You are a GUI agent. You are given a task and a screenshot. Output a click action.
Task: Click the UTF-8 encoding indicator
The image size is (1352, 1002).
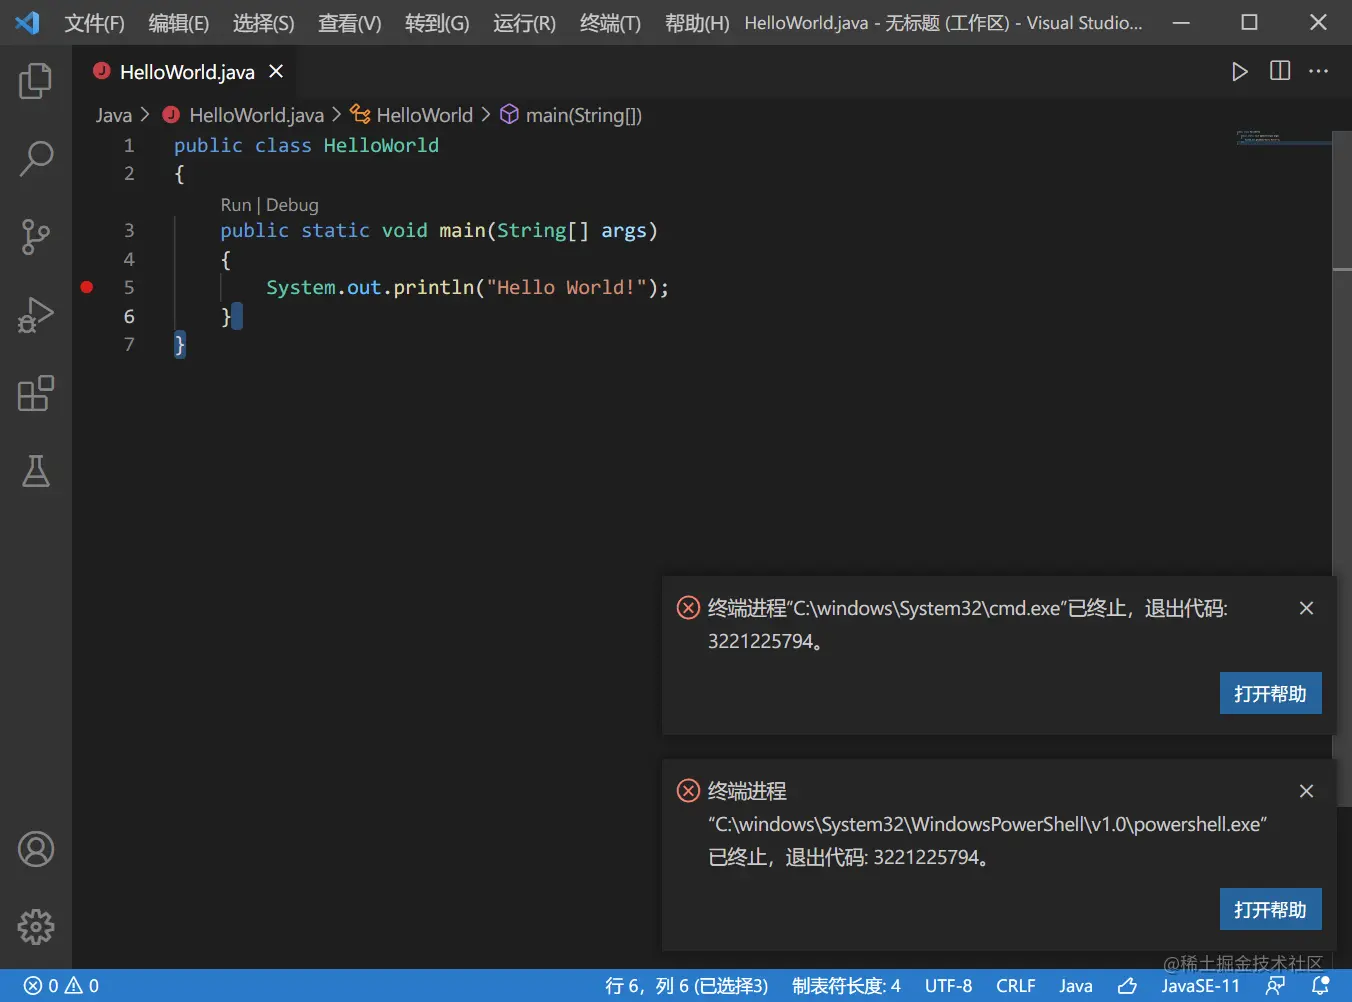(x=948, y=985)
